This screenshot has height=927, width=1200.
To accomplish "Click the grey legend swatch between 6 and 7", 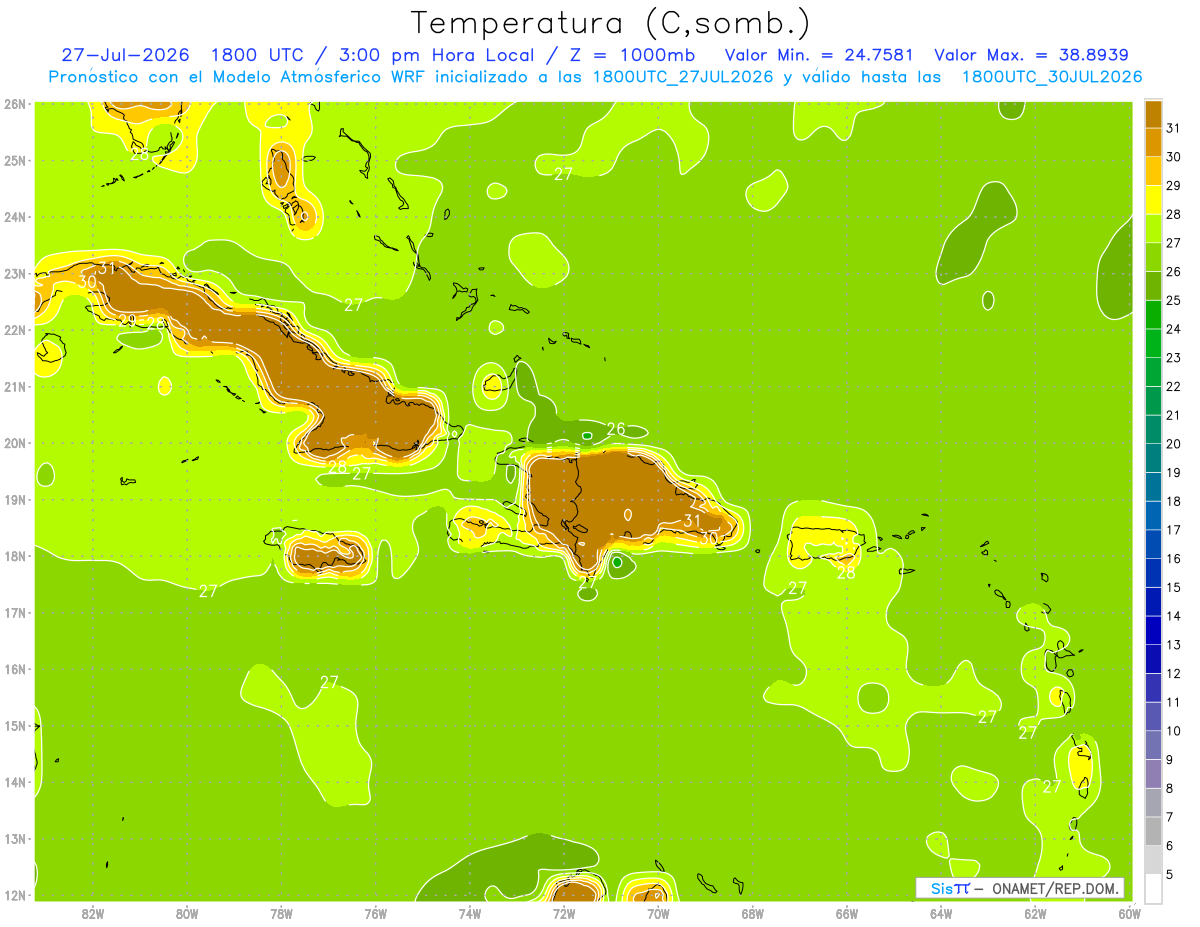I will pos(1154,831).
